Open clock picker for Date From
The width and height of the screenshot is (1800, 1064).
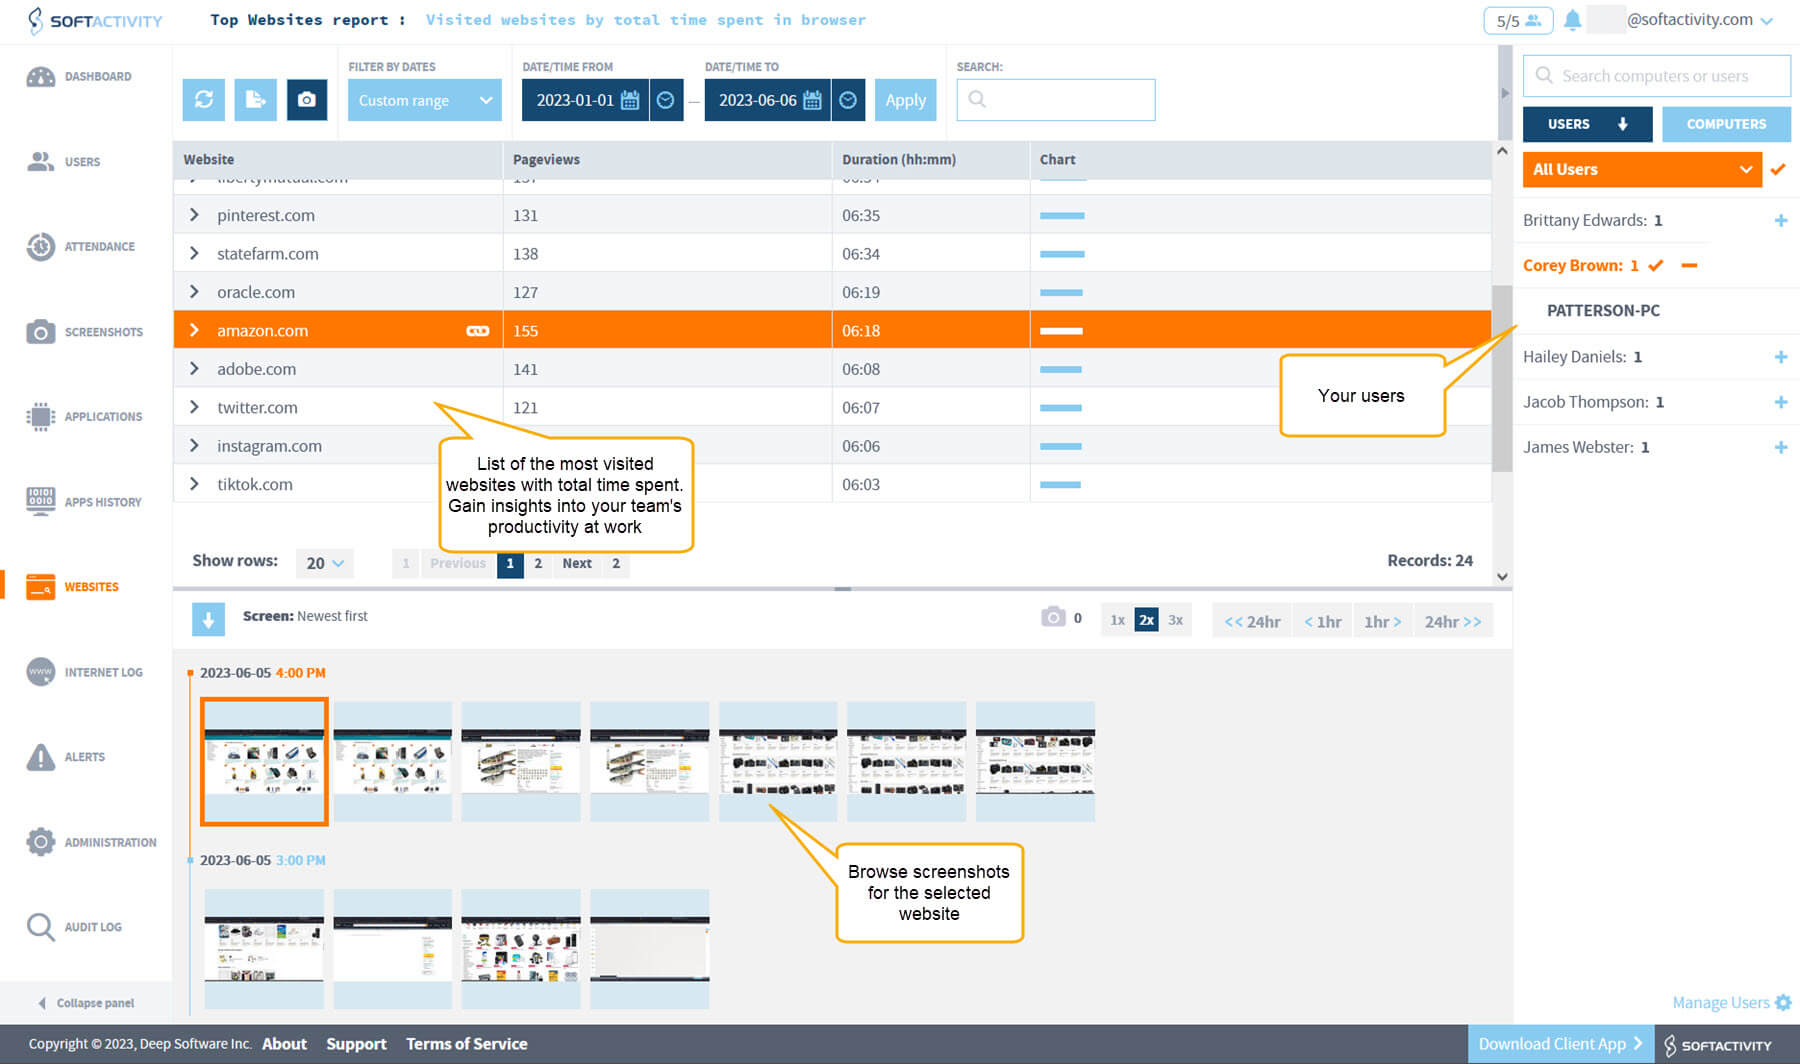[666, 100]
